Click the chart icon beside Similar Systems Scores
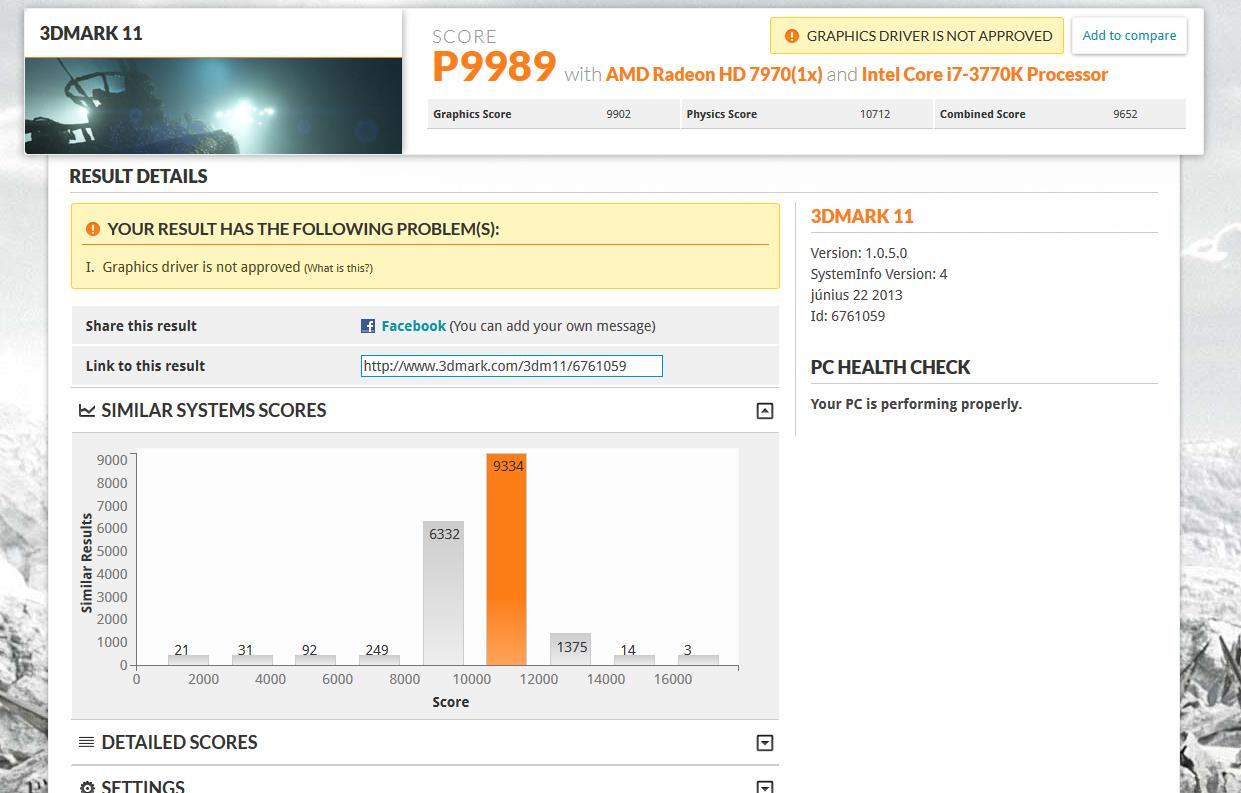 coord(87,410)
